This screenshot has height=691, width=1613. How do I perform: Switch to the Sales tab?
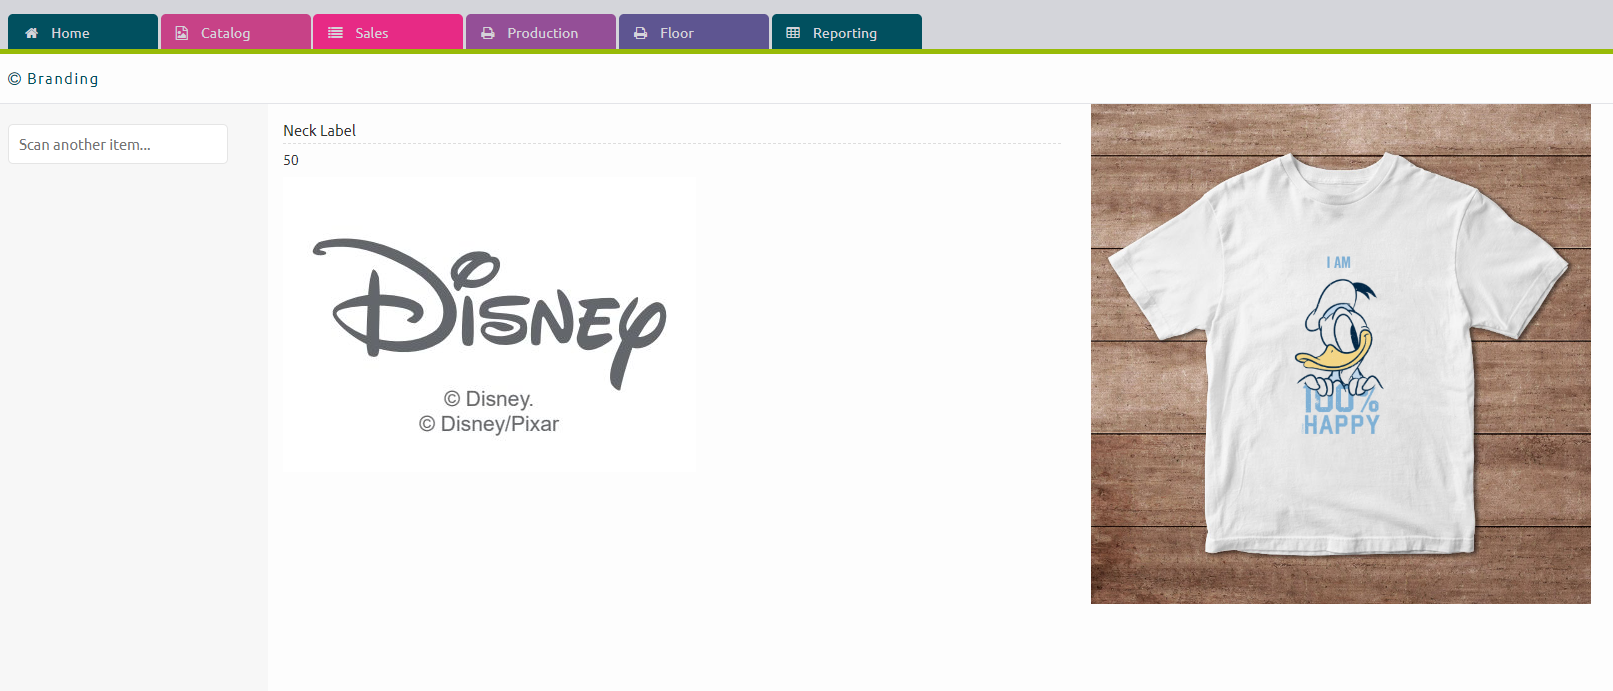[x=388, y=32]
